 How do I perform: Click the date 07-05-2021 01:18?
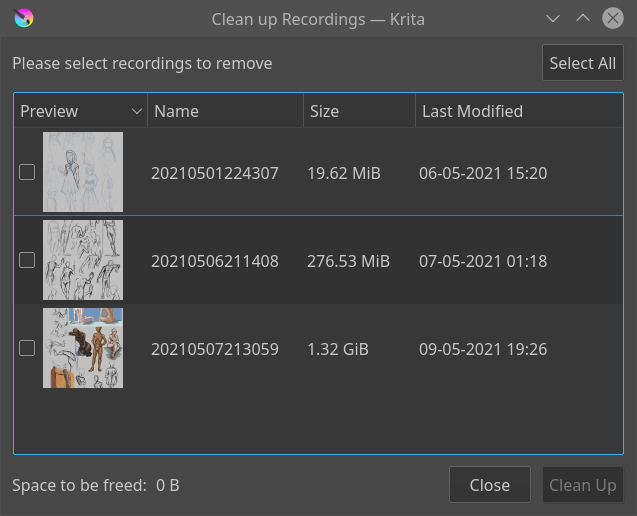click(483, 261)
